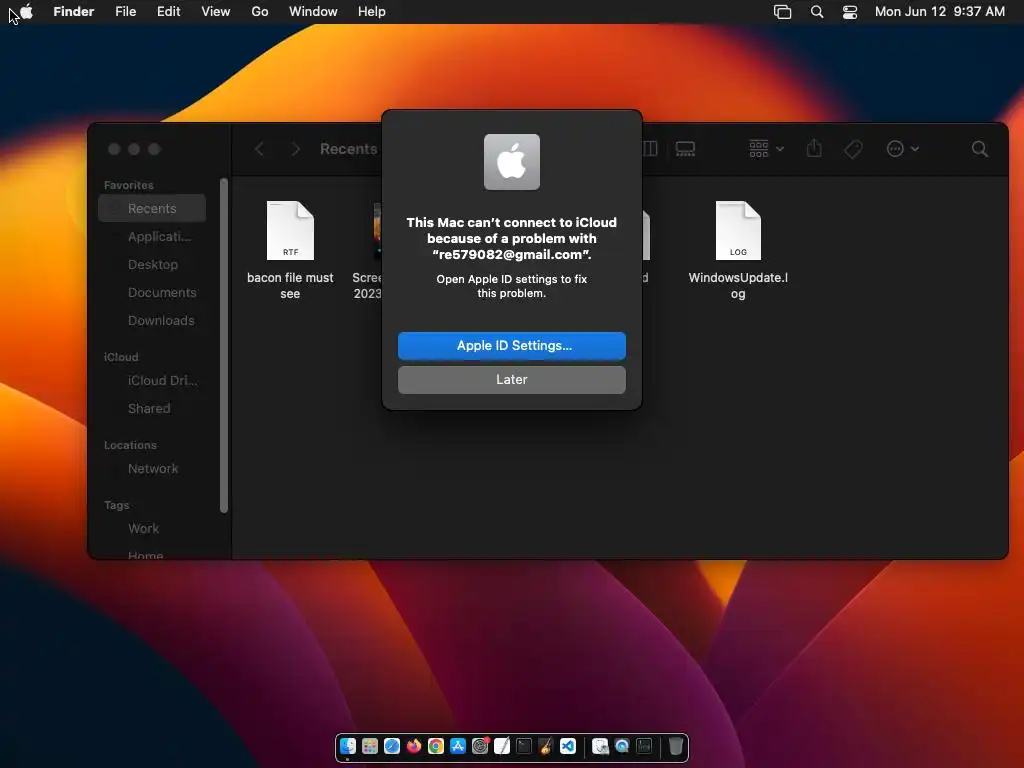Screen dimensions: 1024x768
Task: Open System Settings from the Dock
Action: point(480,746)
